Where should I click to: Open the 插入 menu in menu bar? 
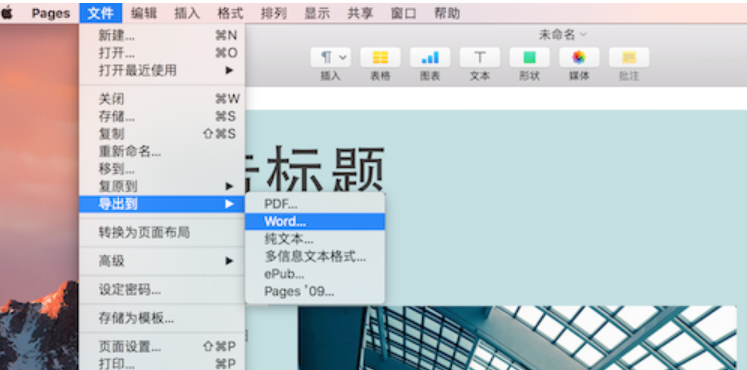187,13
